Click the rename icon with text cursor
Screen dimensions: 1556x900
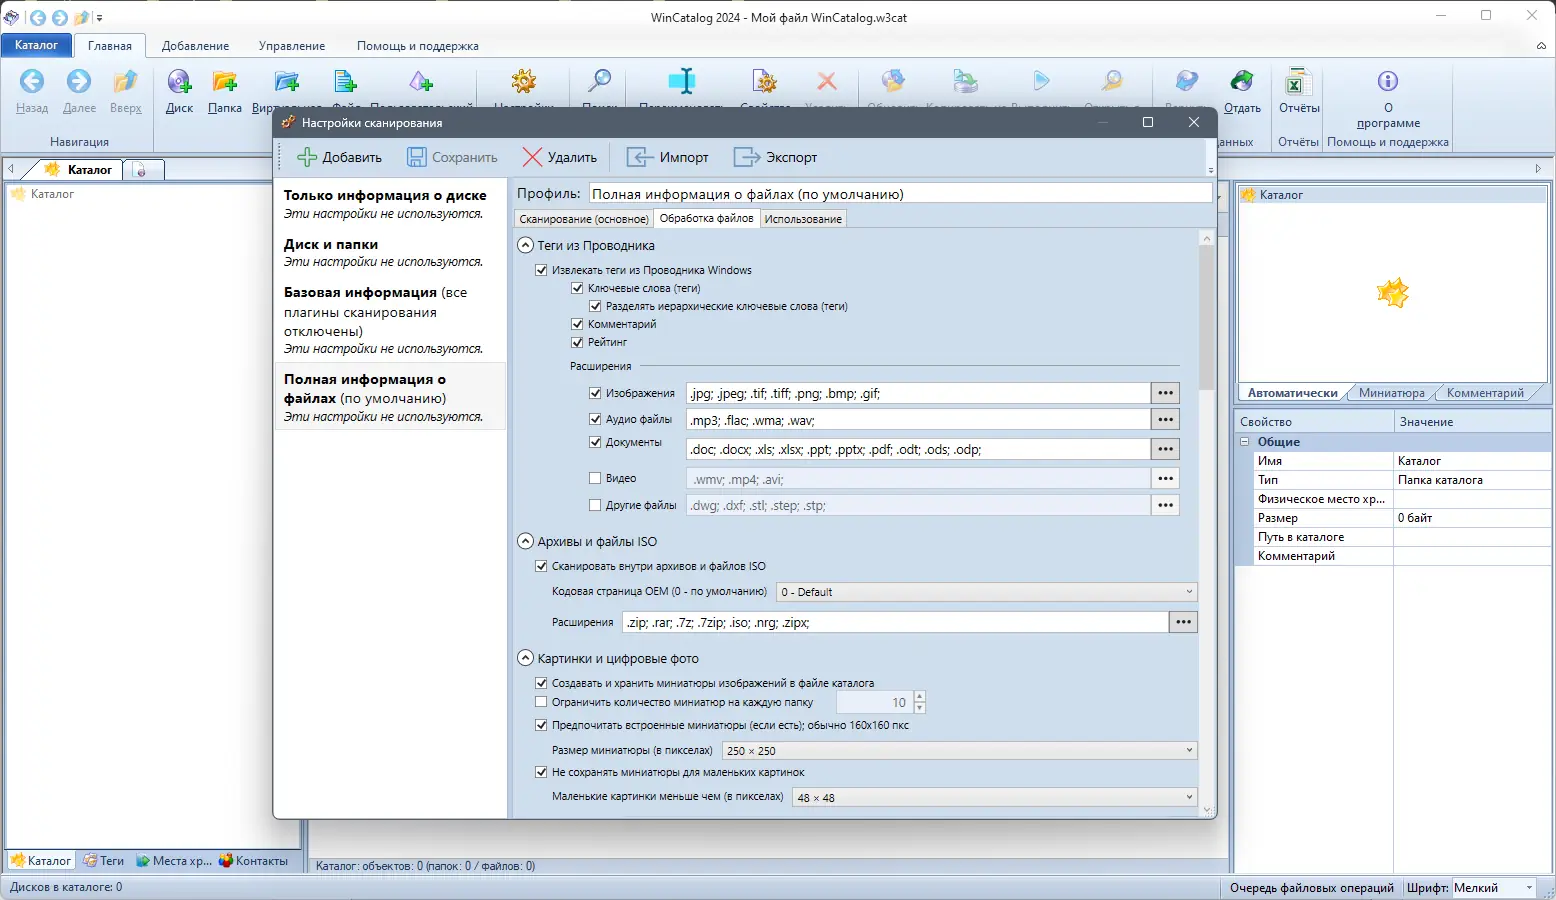tap(682, 82)
